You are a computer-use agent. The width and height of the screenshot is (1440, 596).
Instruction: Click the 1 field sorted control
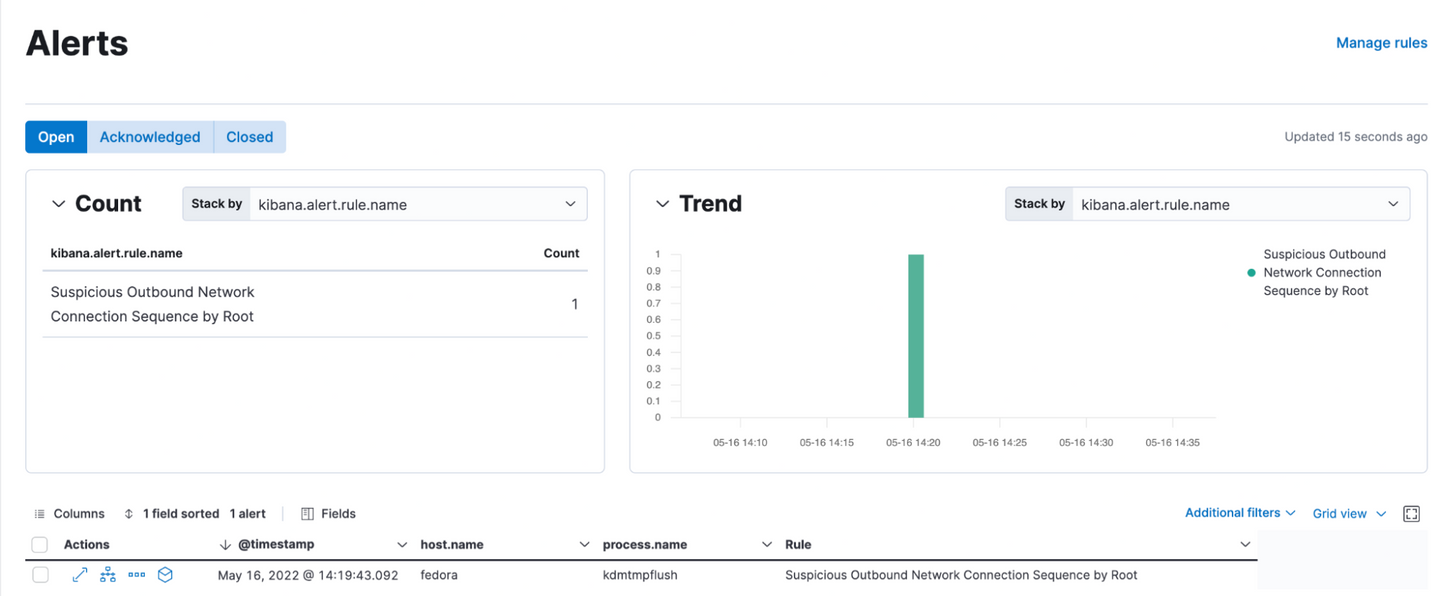(171, 514)
